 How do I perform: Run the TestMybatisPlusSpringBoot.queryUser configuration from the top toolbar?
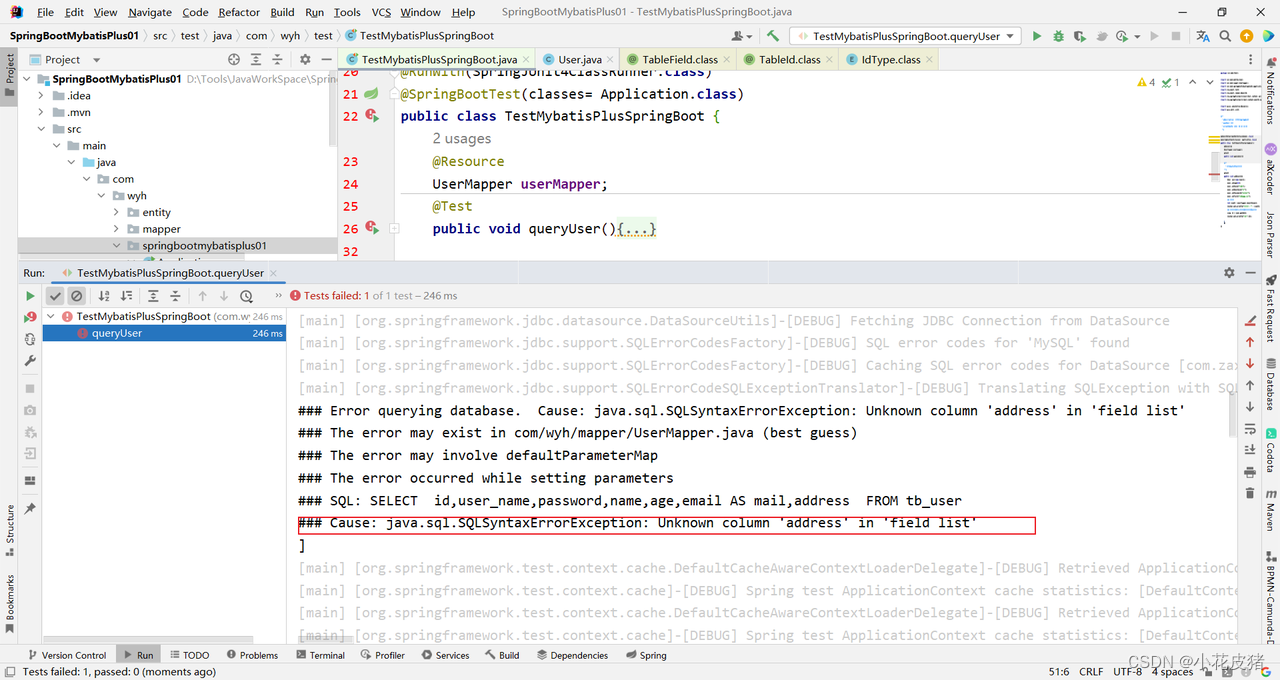tap(1037, 36)
